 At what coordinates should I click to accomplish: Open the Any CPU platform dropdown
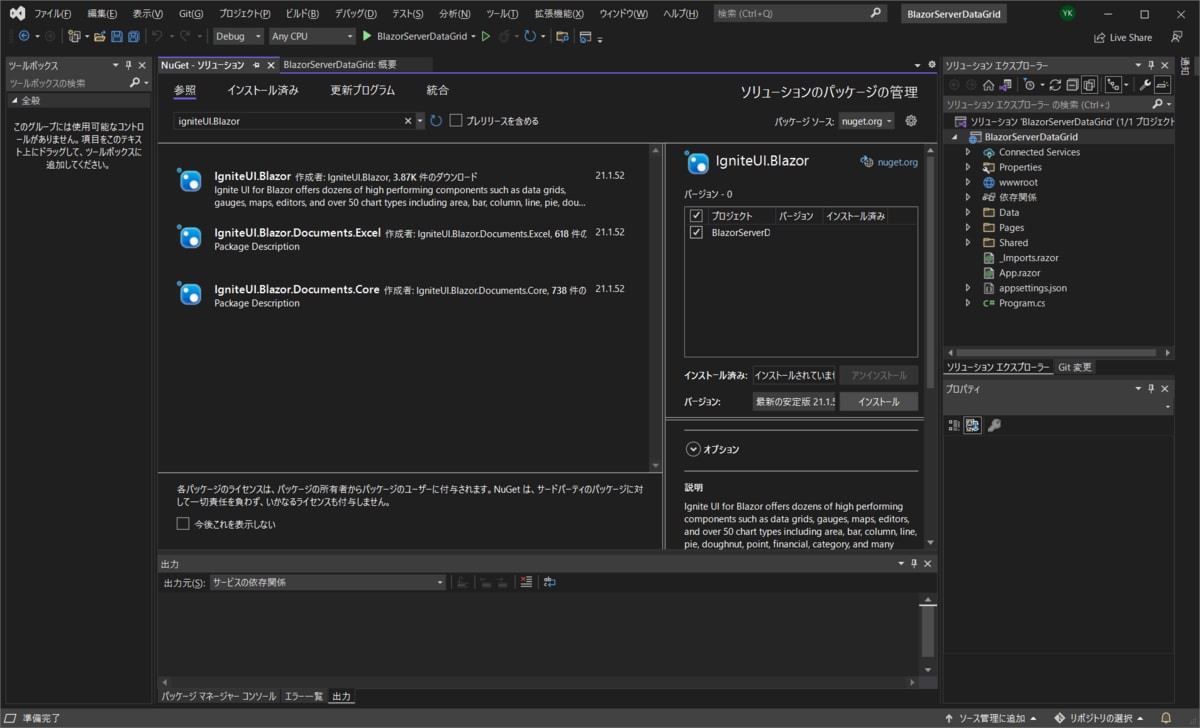(312, 36)
